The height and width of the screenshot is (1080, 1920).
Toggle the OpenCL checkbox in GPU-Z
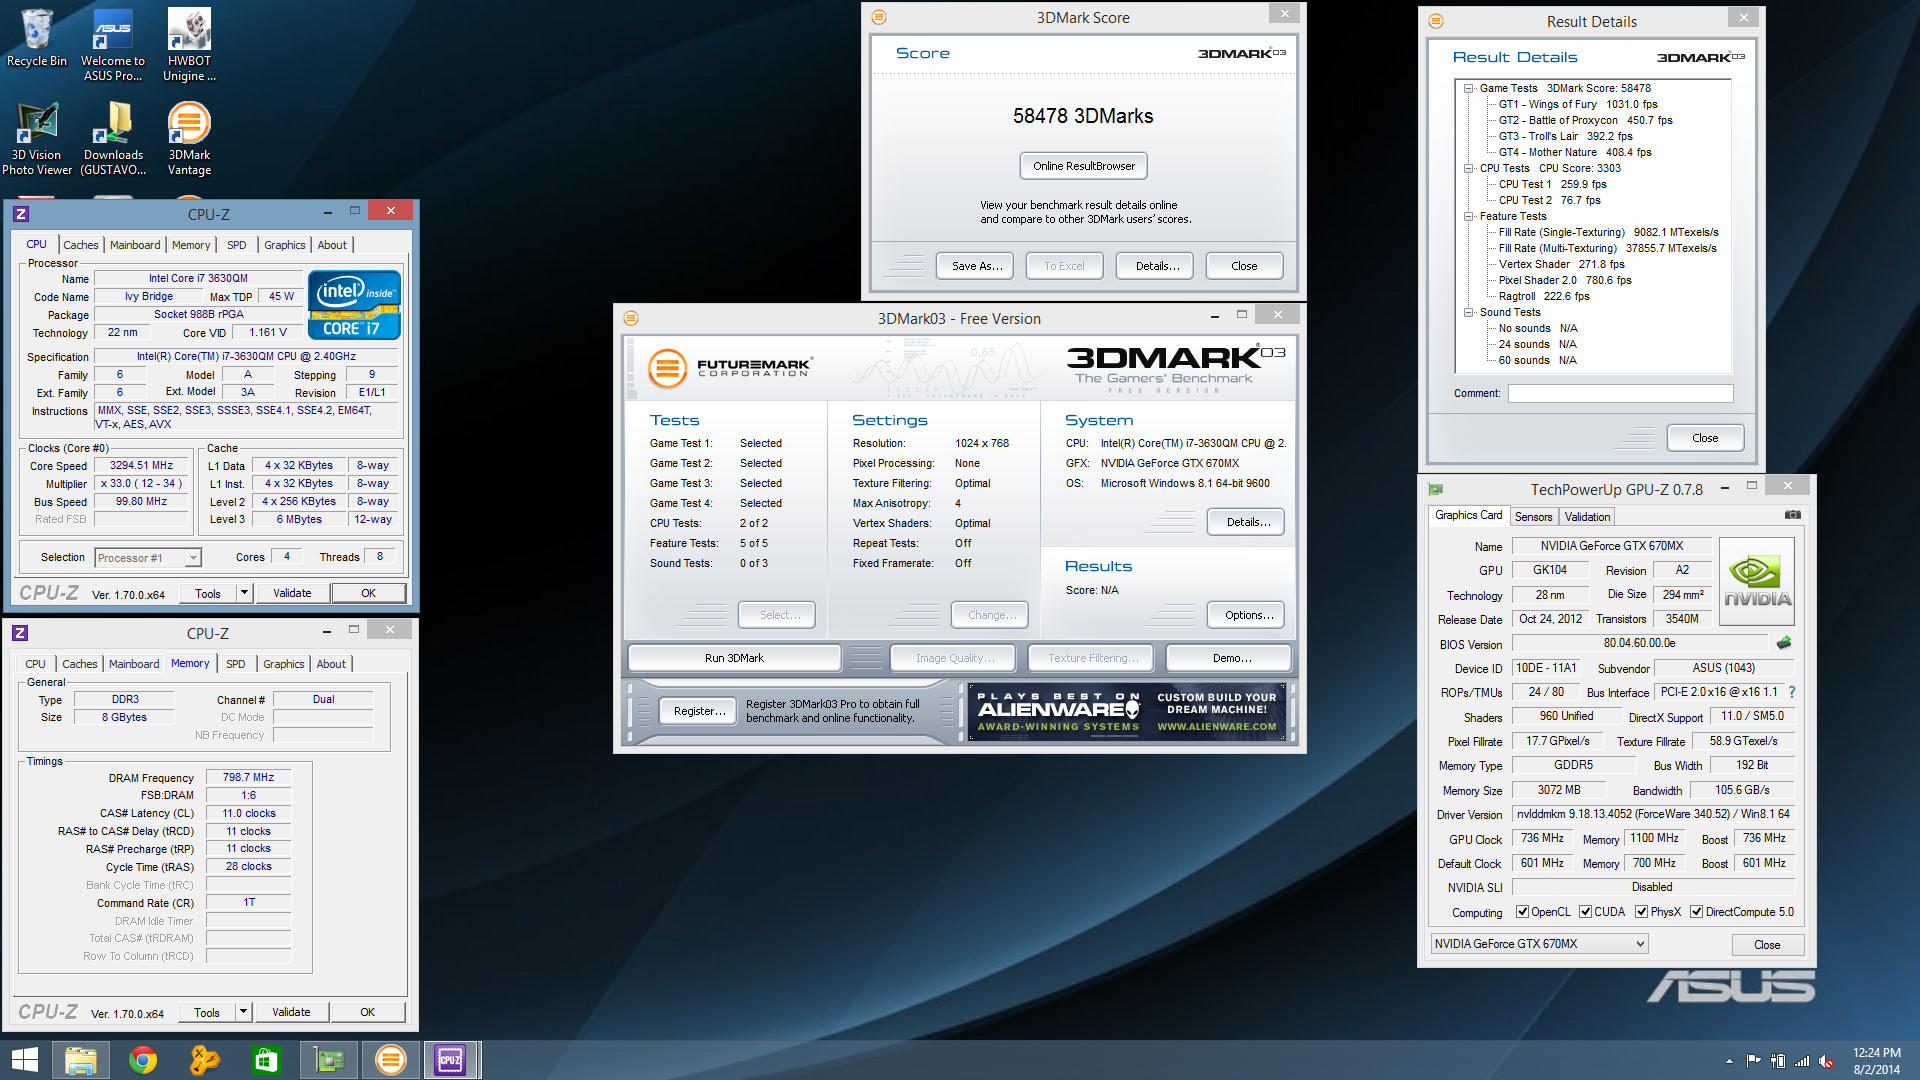coord(1522,912)
